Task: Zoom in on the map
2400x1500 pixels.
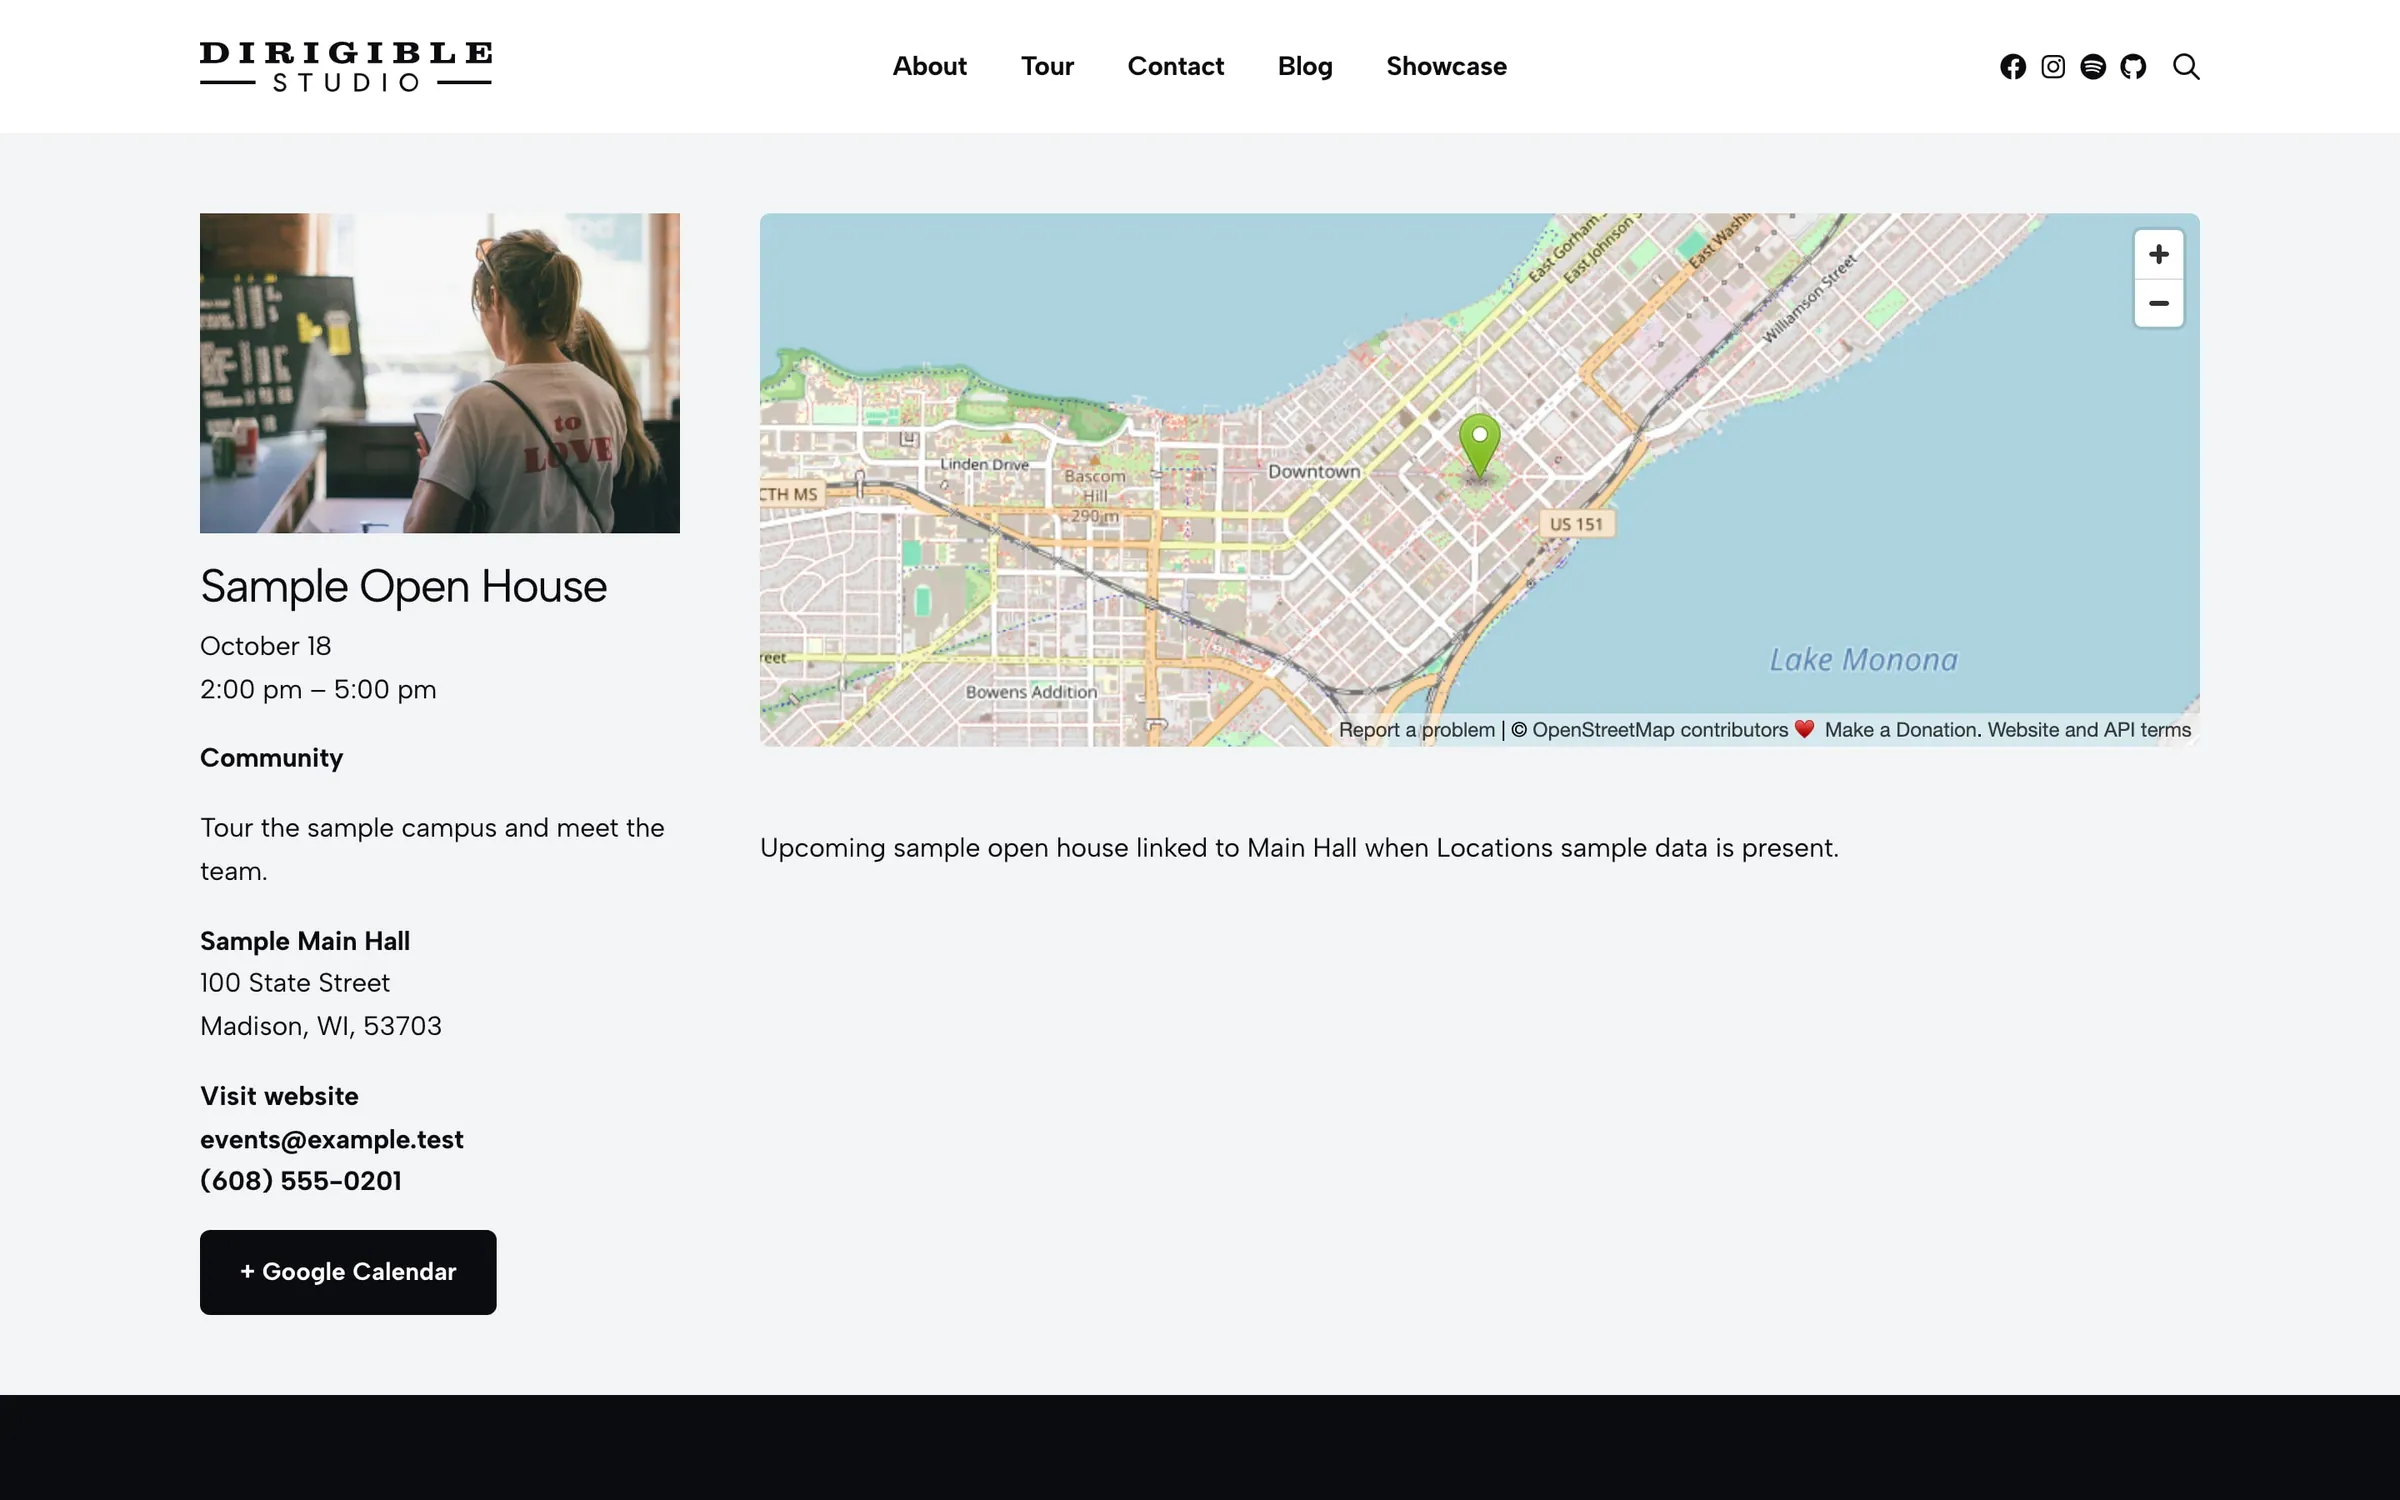Action: click(x=2159, y=255)
